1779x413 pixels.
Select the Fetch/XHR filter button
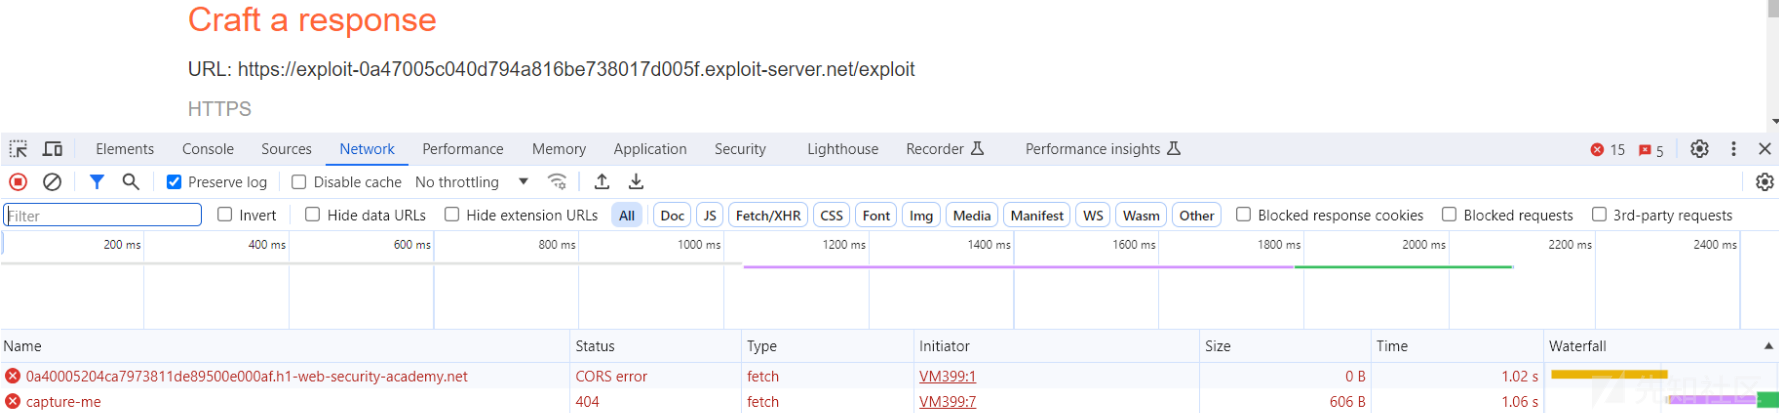point(768,215)
